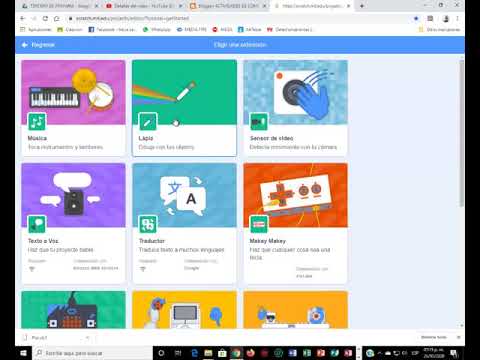Switch to the first browser tab
Screen dimensions: 480x360
click(x=60, y=6)
